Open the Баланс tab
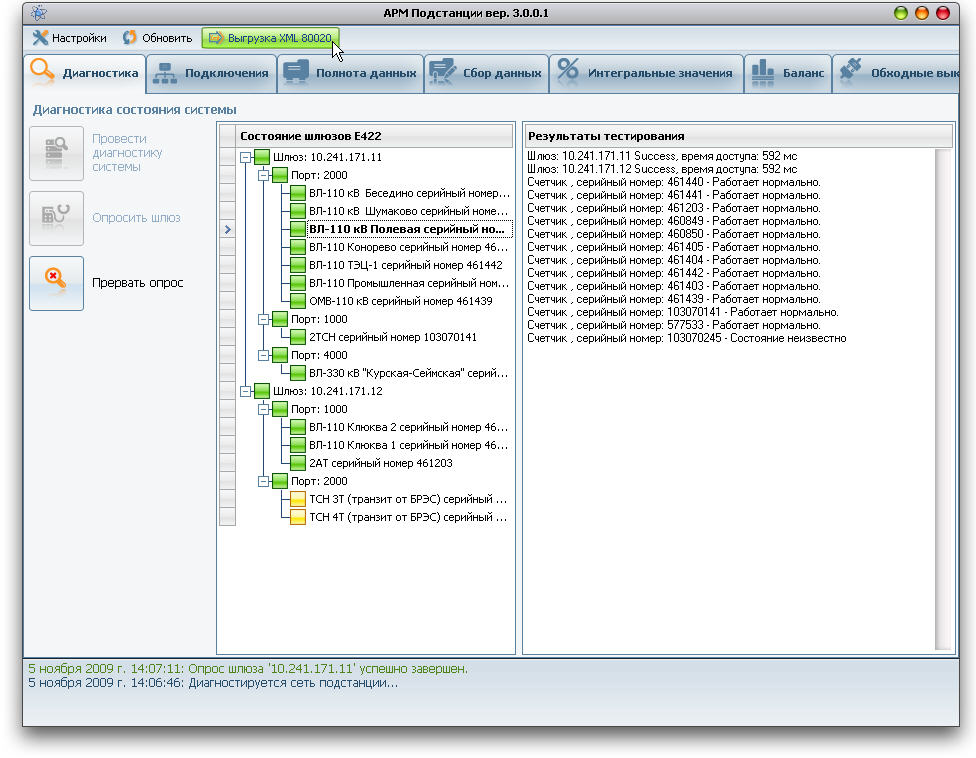The width and height of the screenshot is (976, 758). point(788,73)
